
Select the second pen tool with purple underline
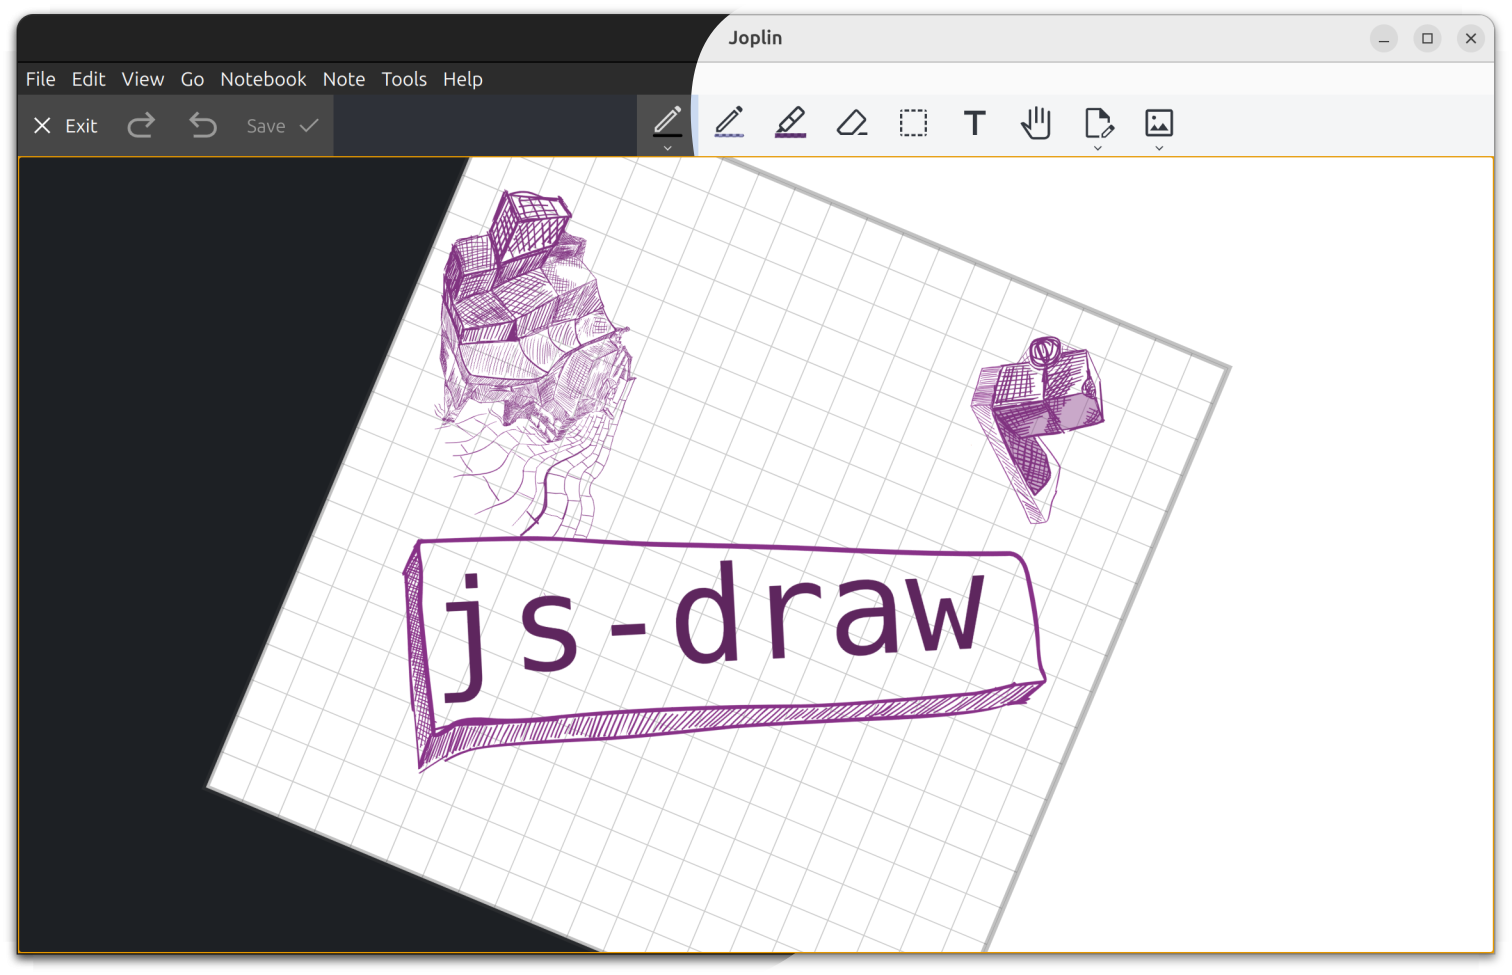click(x=729, y=122)
